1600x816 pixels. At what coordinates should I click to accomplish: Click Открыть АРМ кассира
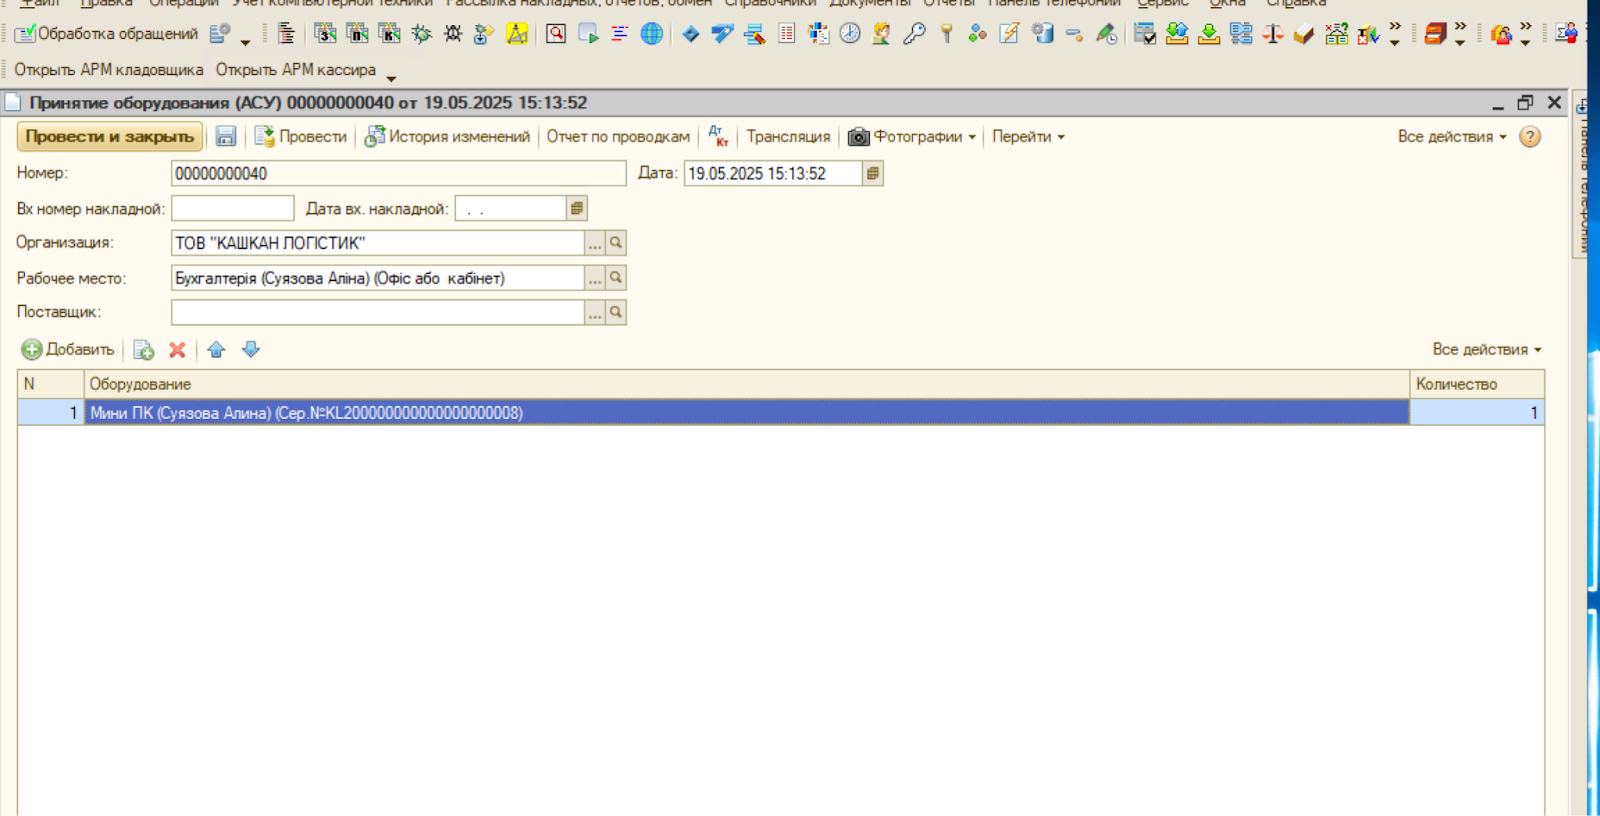[296, 70]
